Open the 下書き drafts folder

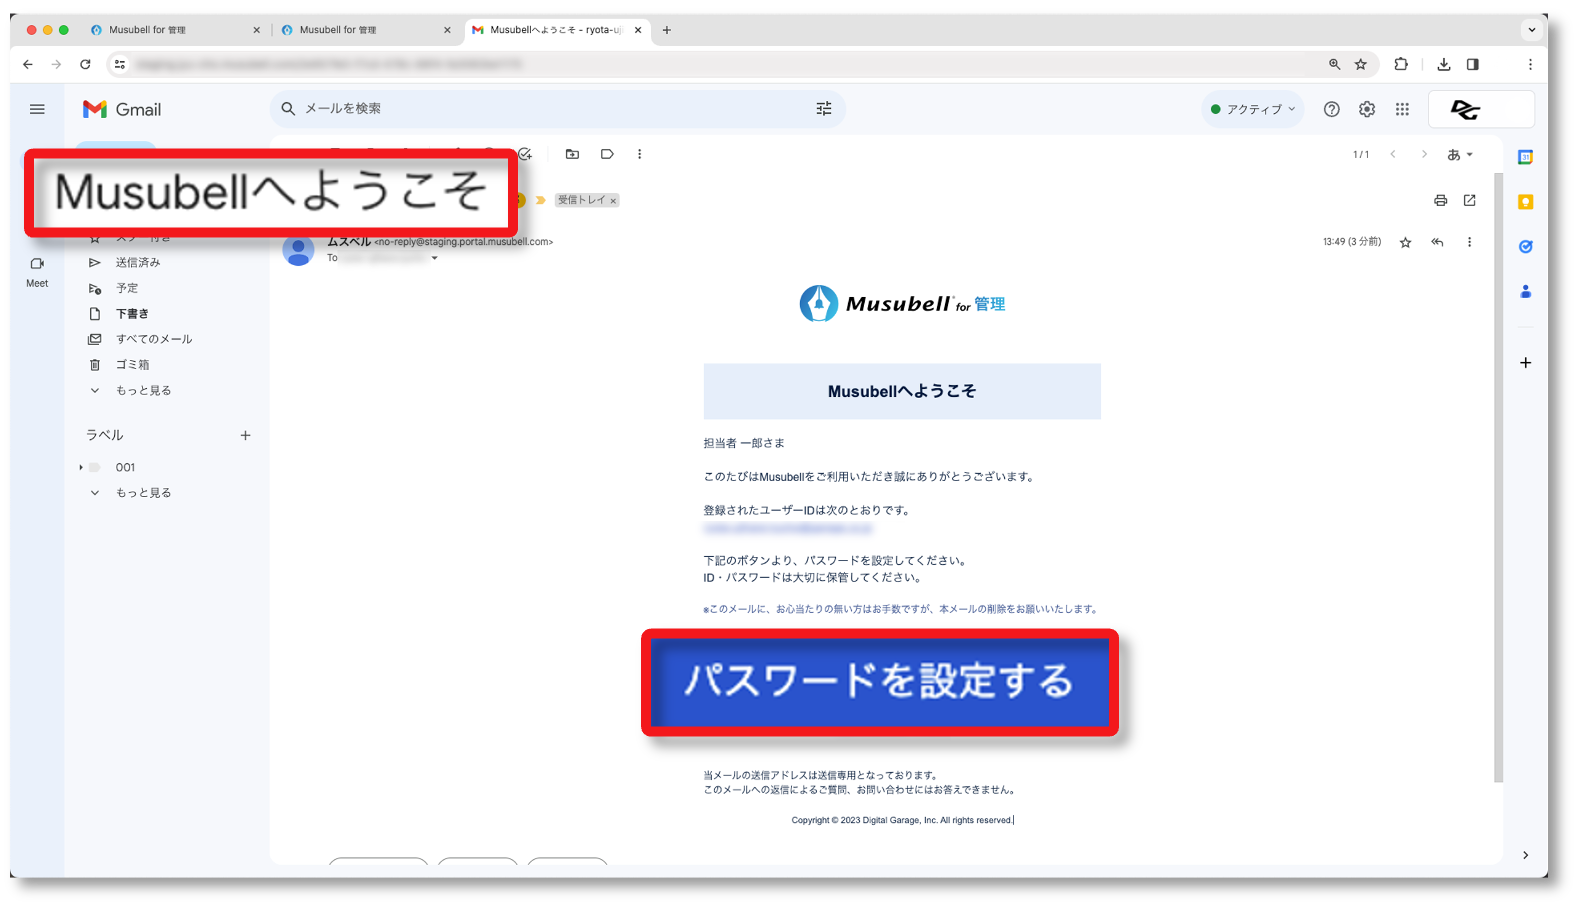click(x=132, y=313)
